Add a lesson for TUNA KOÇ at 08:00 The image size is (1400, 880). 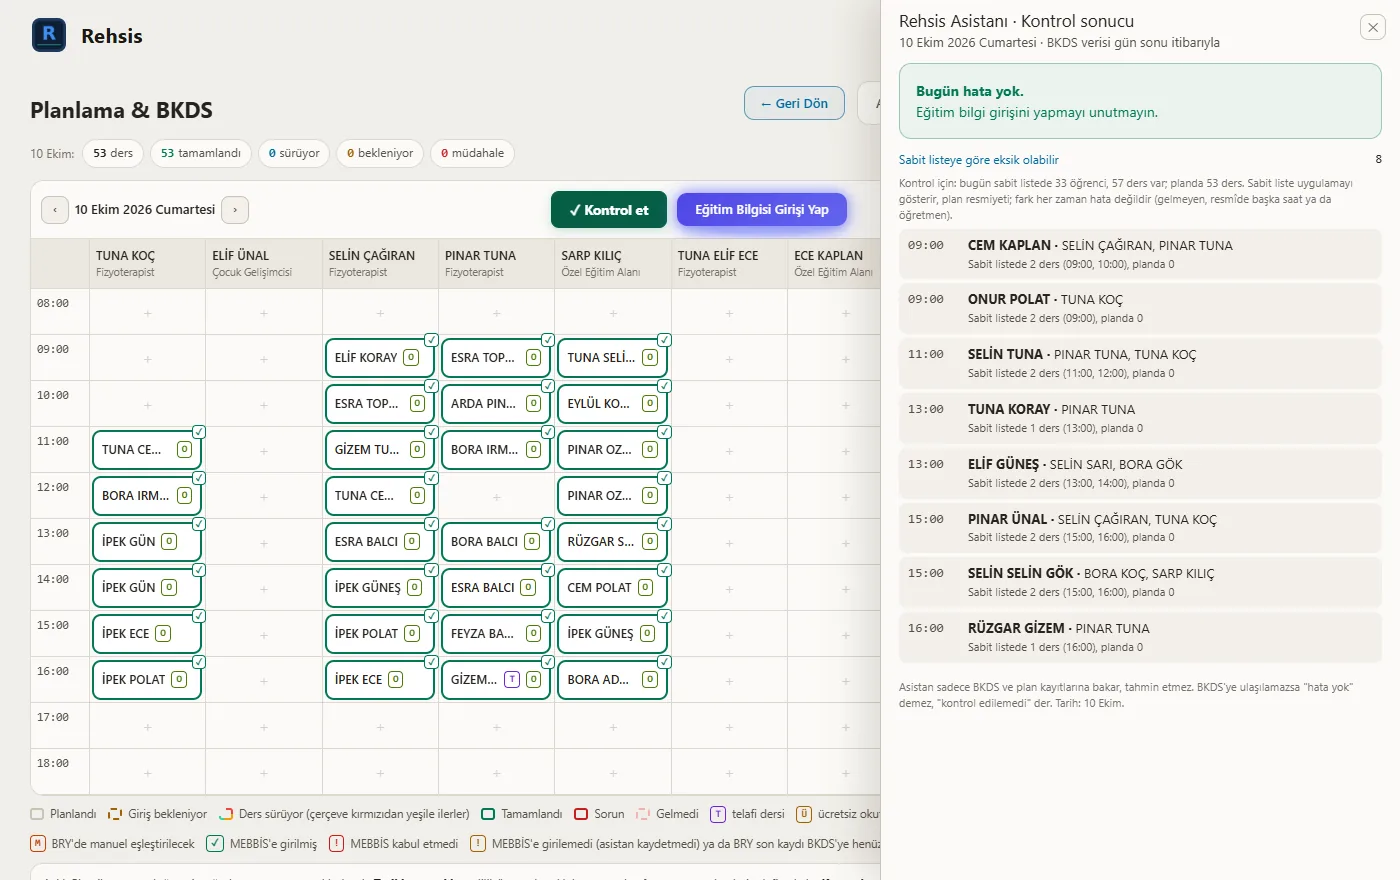148,313
